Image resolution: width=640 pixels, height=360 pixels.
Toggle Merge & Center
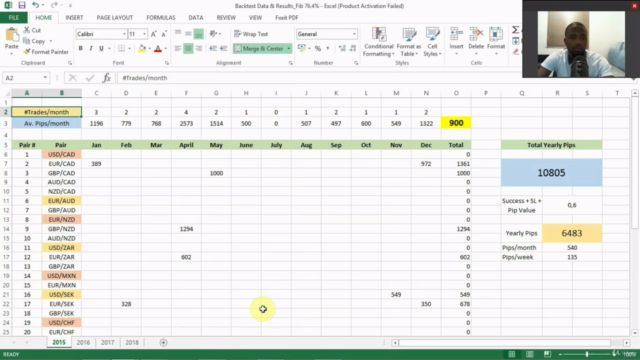(x=259, y=49)
